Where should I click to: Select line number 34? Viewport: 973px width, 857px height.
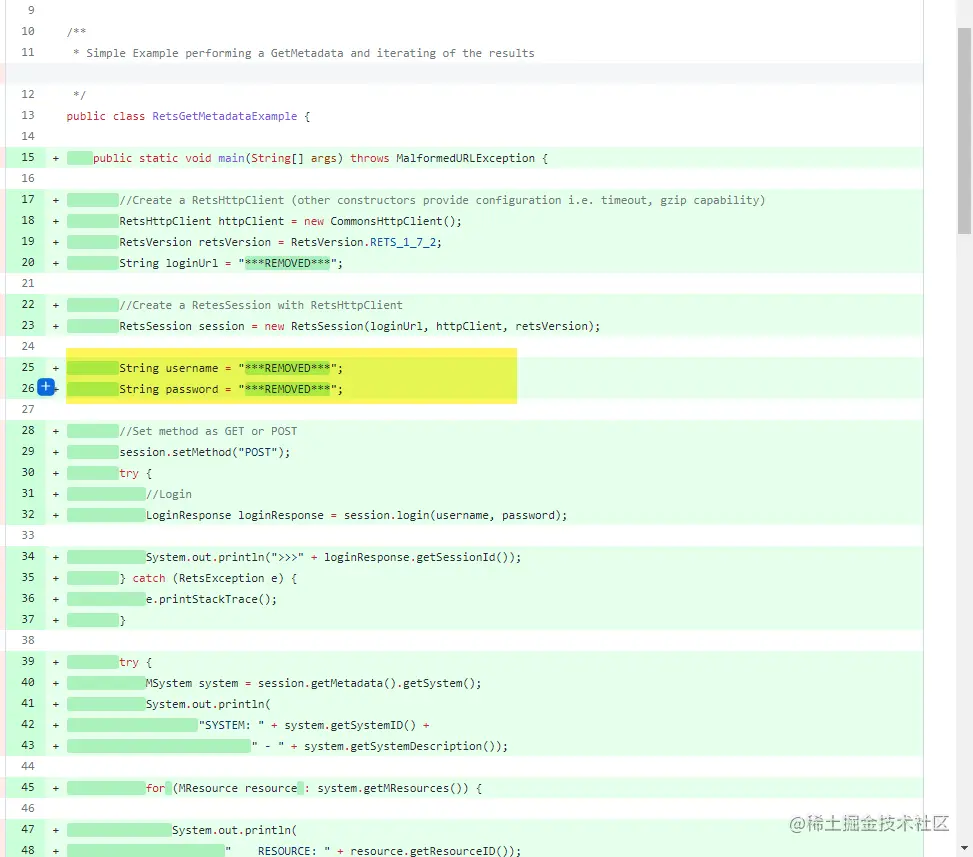tap(28, 557)
